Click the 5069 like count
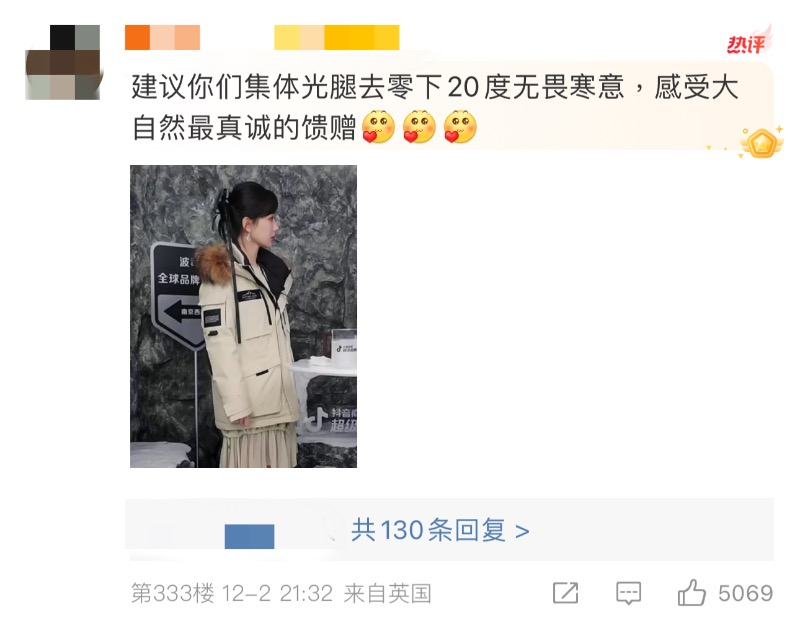This screenshot has height=623, width=800. 745,593
